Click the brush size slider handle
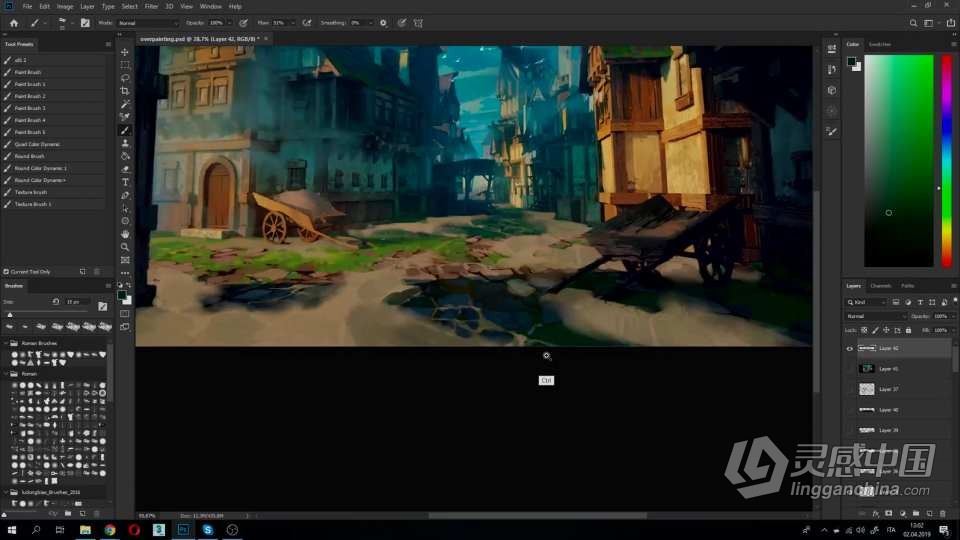Image resolution: width=960 pixels, height=540 pixels. pyautogui.click(x=10, y=314)
